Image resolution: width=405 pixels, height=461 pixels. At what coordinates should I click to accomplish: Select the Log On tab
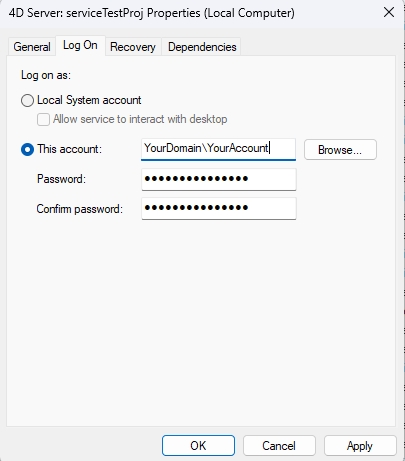(x=80, y=45)
